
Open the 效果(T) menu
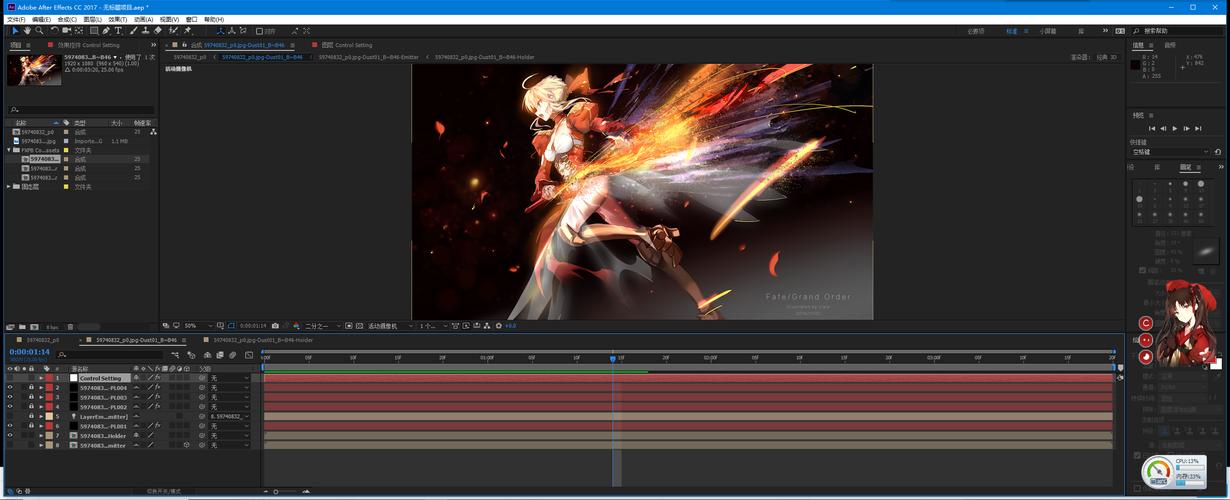[x=118, y=19]
